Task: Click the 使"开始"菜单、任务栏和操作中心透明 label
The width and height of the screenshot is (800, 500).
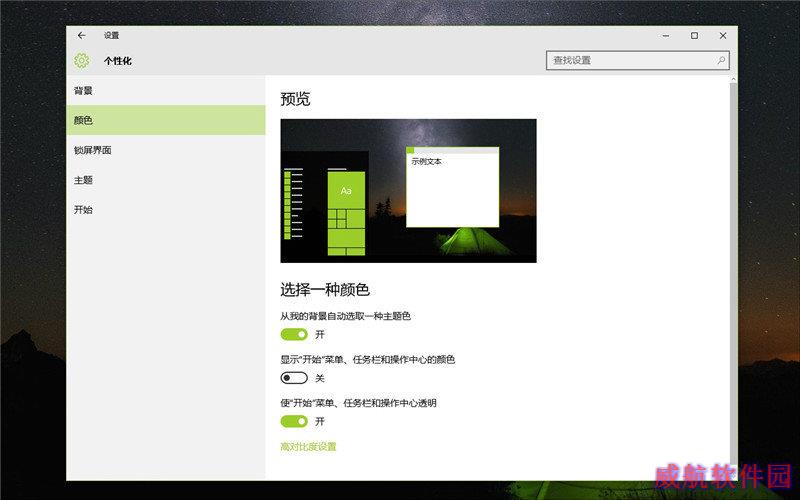Action: click(358, 403)
